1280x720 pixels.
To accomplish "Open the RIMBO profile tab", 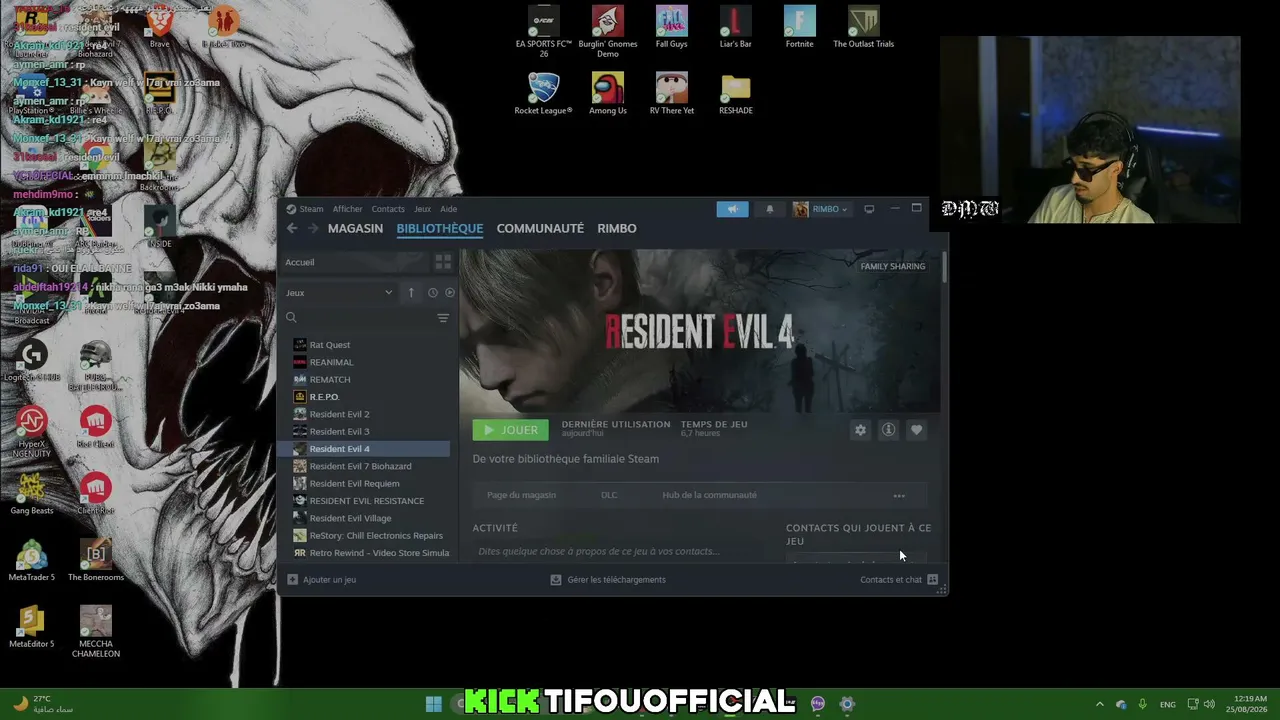I will 617,228.
